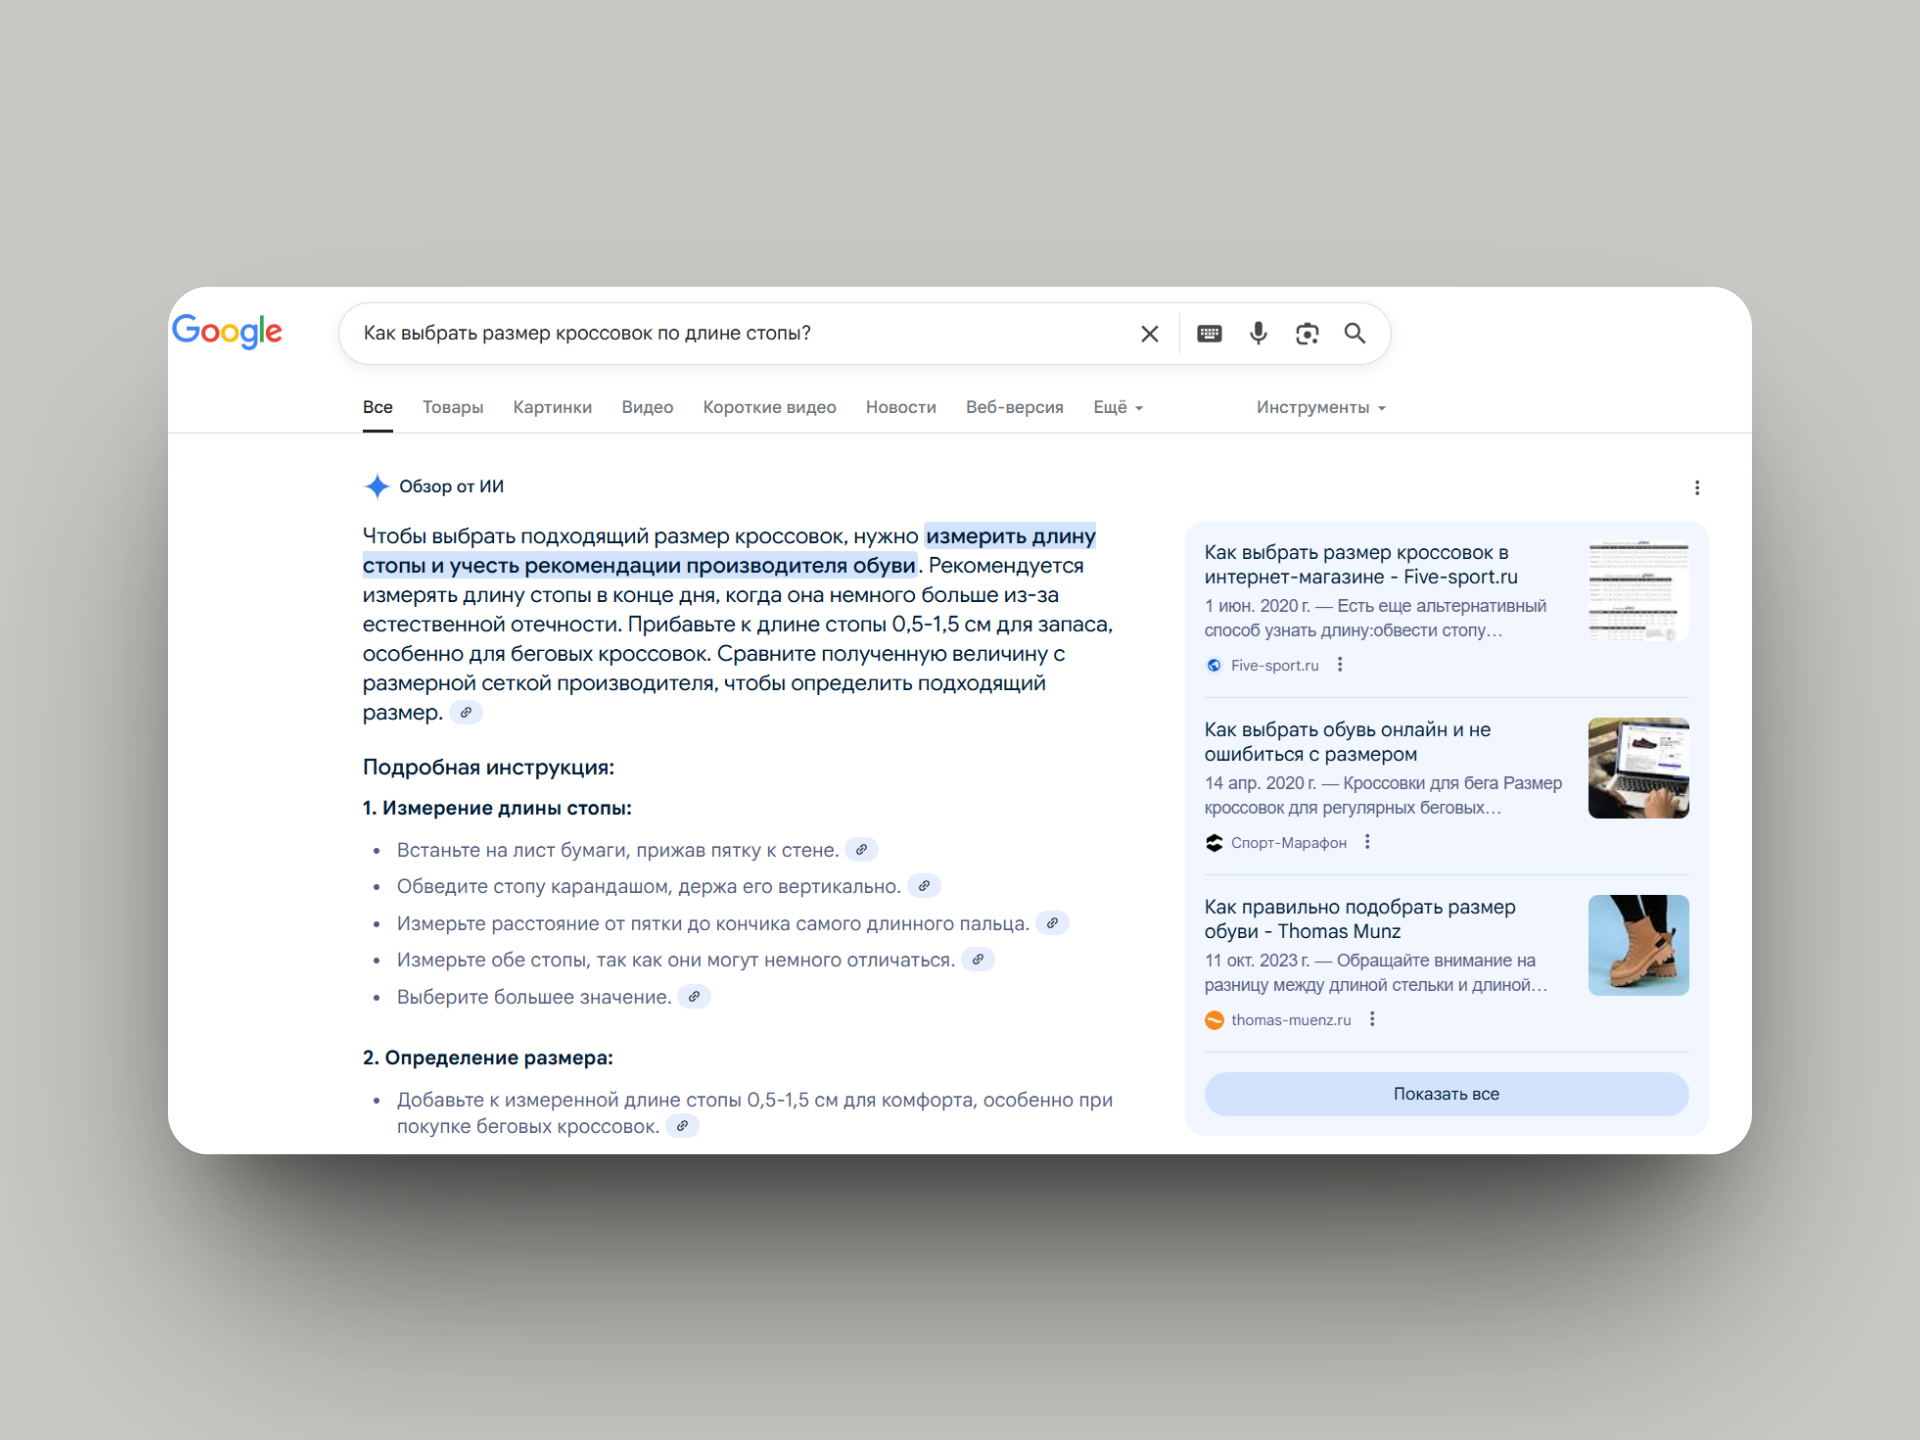Viewport: 1920px width, 1440px height.
Task: Open the on-screen keyboard icon
Action: [1209, 334]
